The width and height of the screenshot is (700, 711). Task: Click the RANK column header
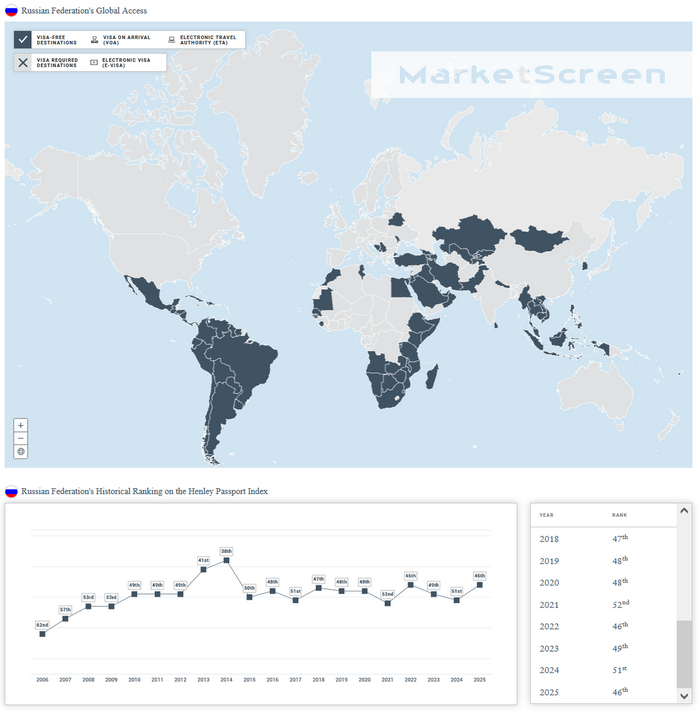(620, 515)
